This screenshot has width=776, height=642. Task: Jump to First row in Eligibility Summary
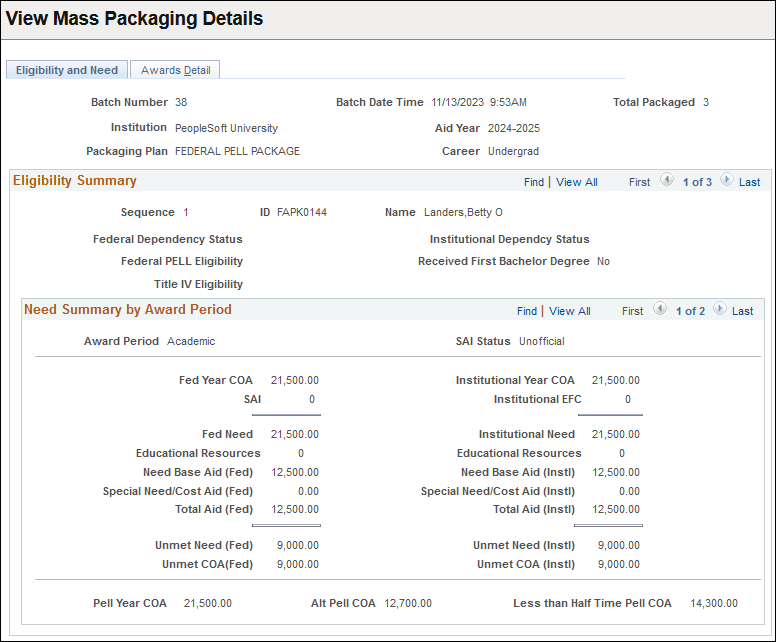pyautogui.click(x=640, y=182)
